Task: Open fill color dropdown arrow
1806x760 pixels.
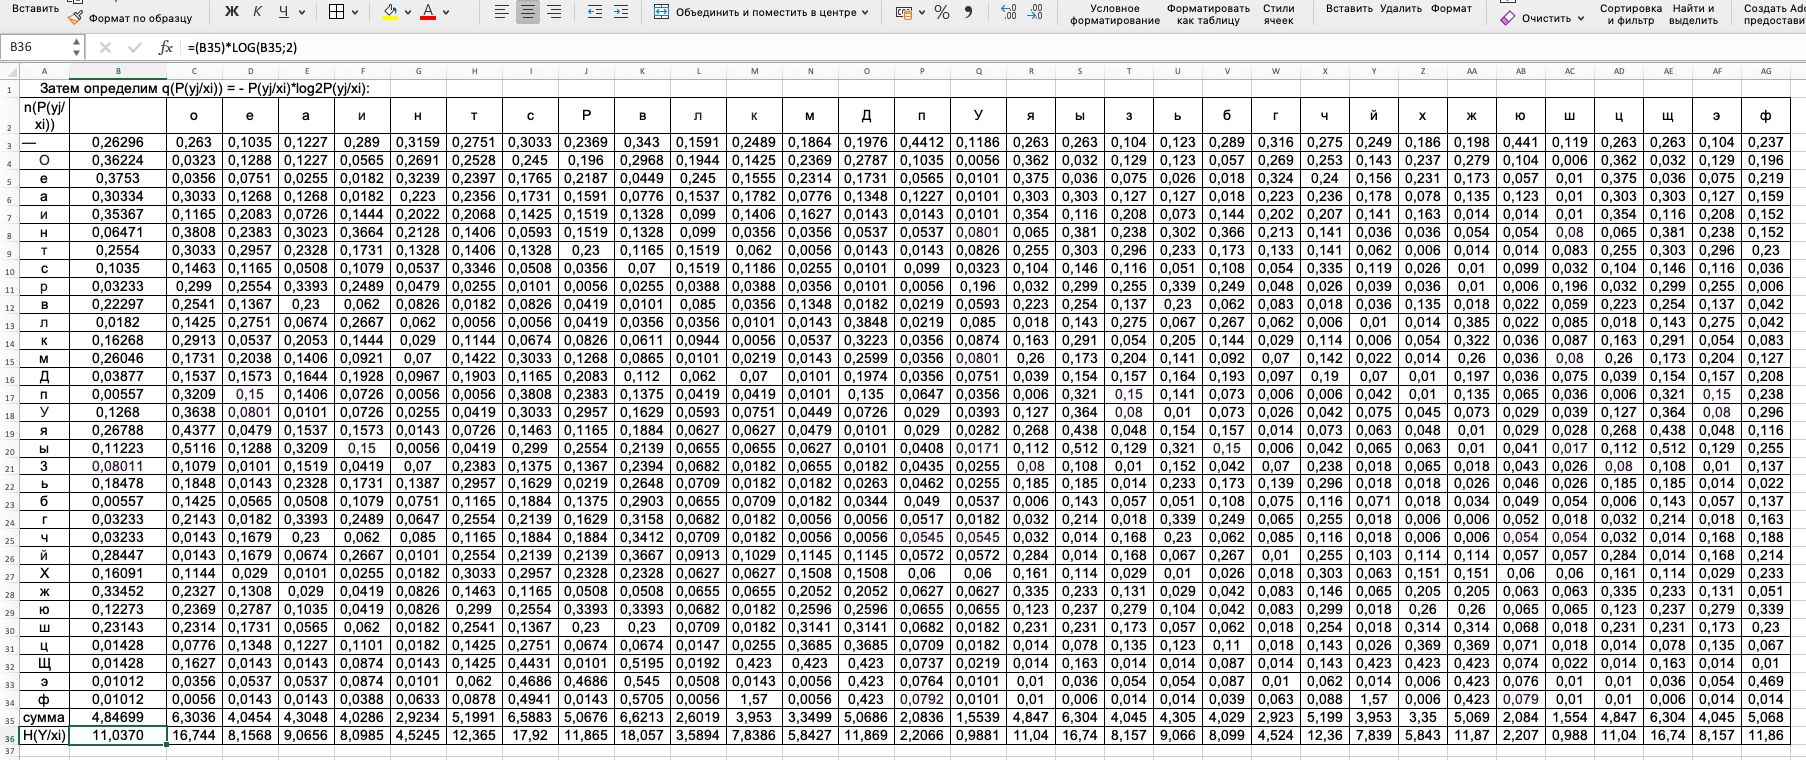Action: 408,12
